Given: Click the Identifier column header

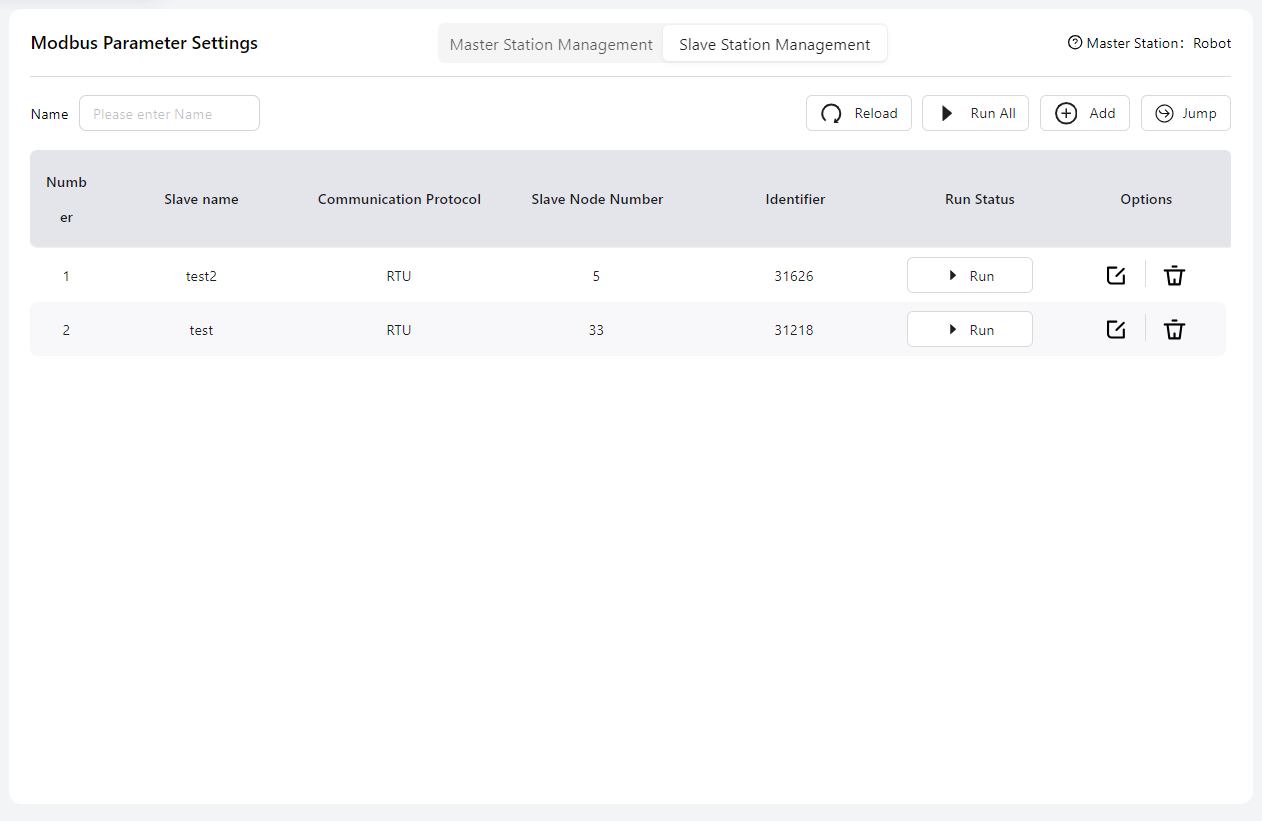Looking at the screenshot, I should 795,199.
